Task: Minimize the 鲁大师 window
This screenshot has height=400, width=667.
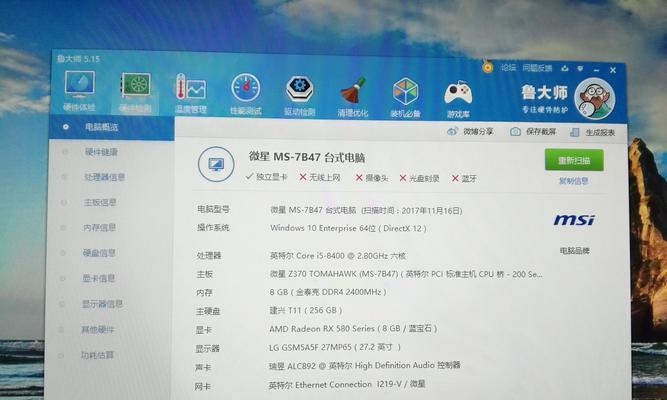Action: tap(596, 70)
